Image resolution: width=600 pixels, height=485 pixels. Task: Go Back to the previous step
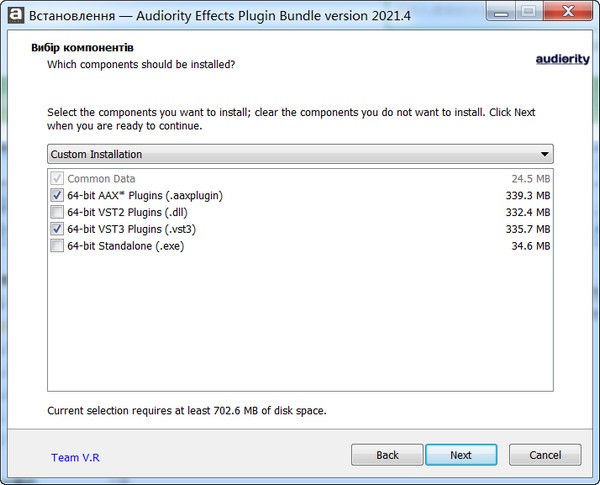pyautogui.click(x=387, y=455)
